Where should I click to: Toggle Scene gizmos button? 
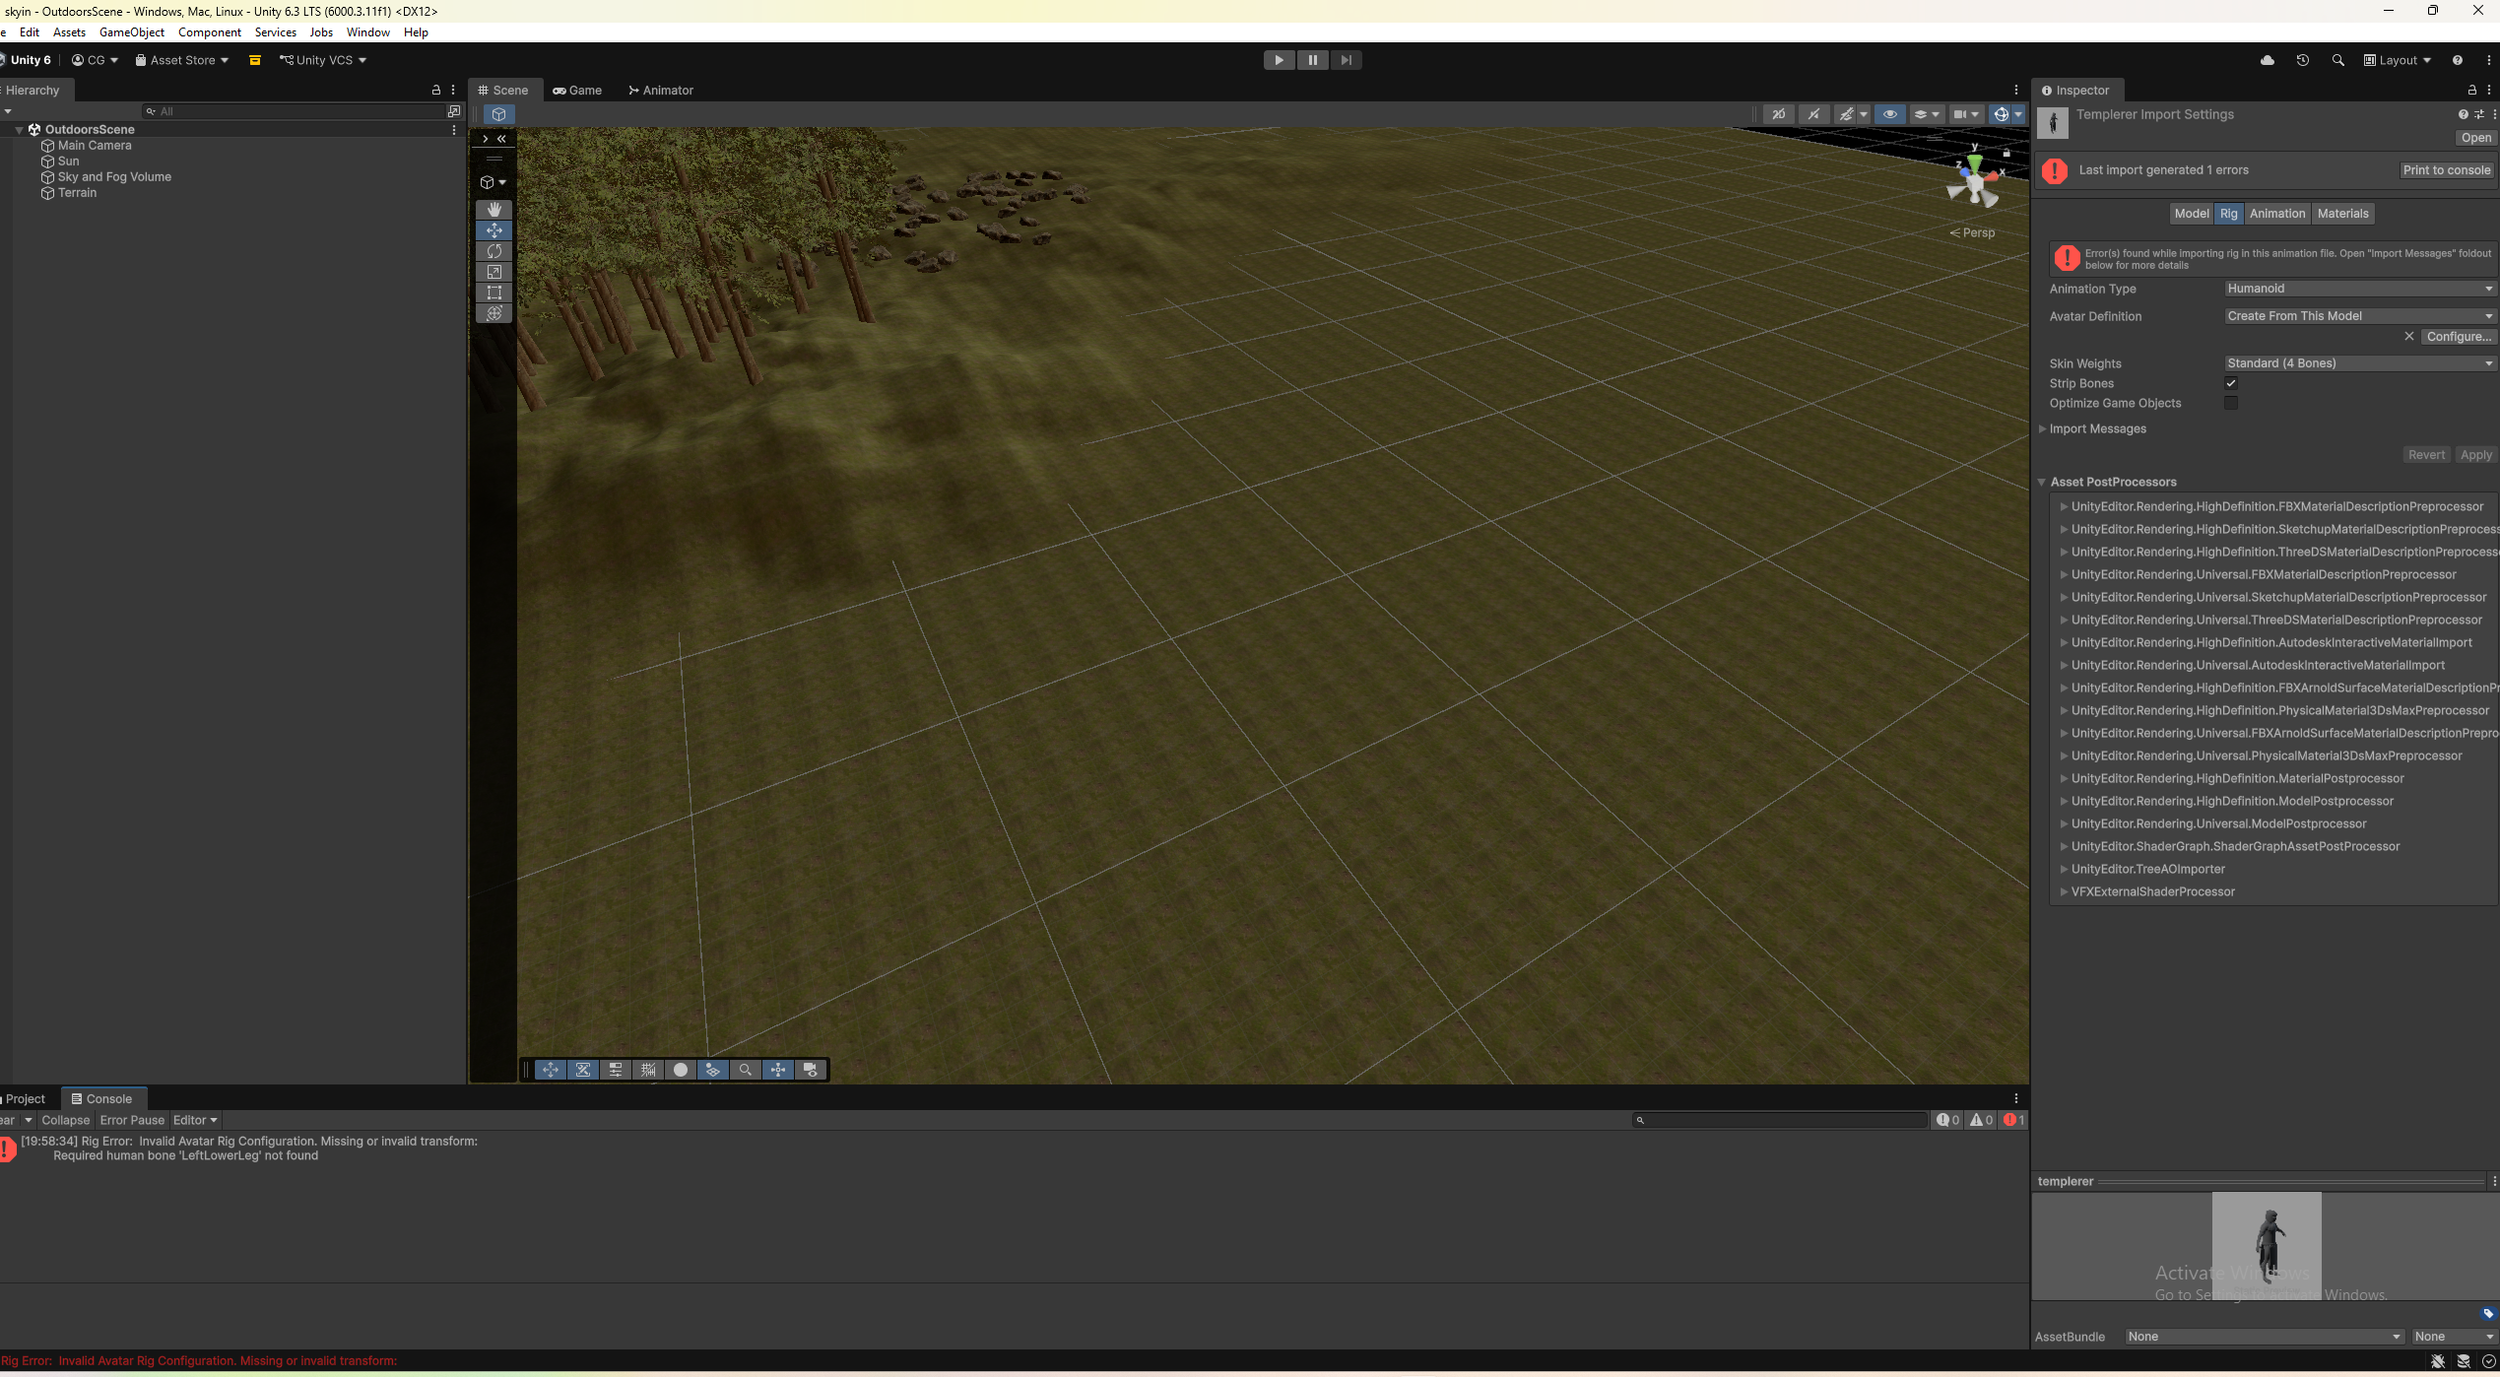(2001, 115)
